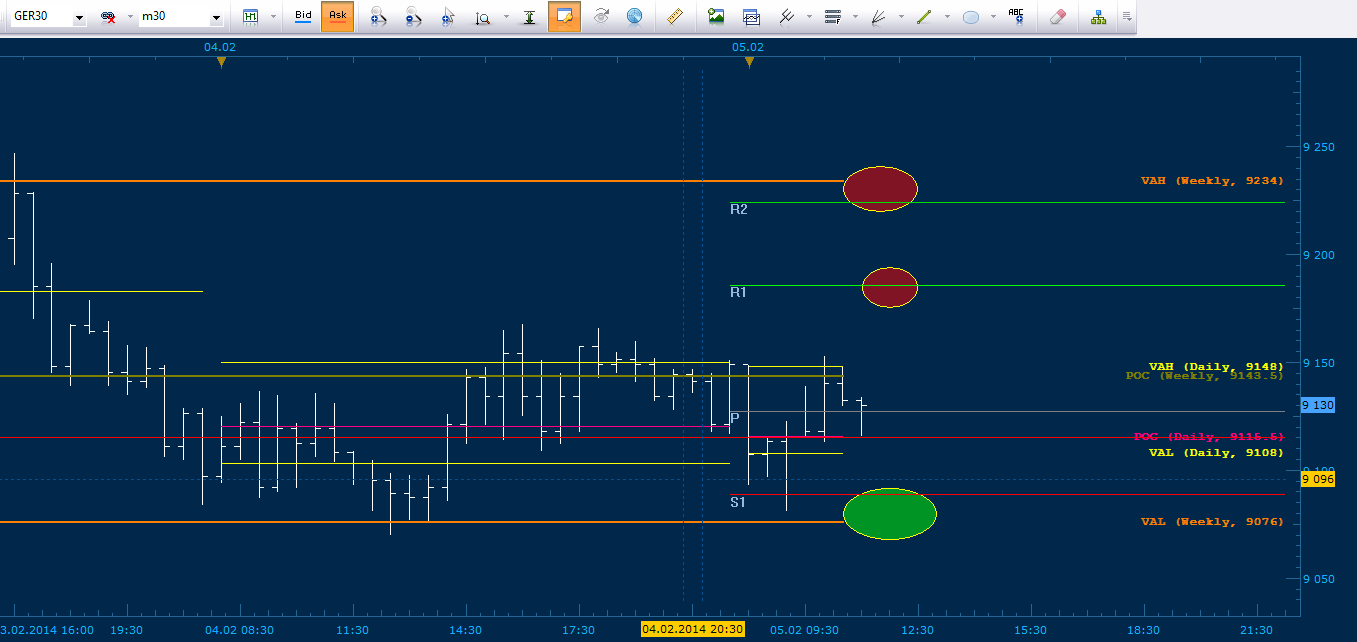
Task: Select the fan lines drawing tool
Action: (878, 17)
